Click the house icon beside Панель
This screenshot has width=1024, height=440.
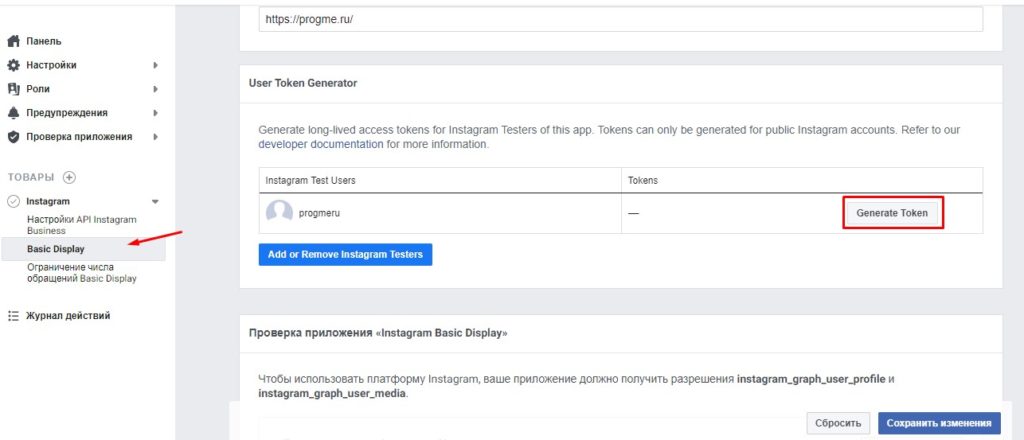pos(13,41)
